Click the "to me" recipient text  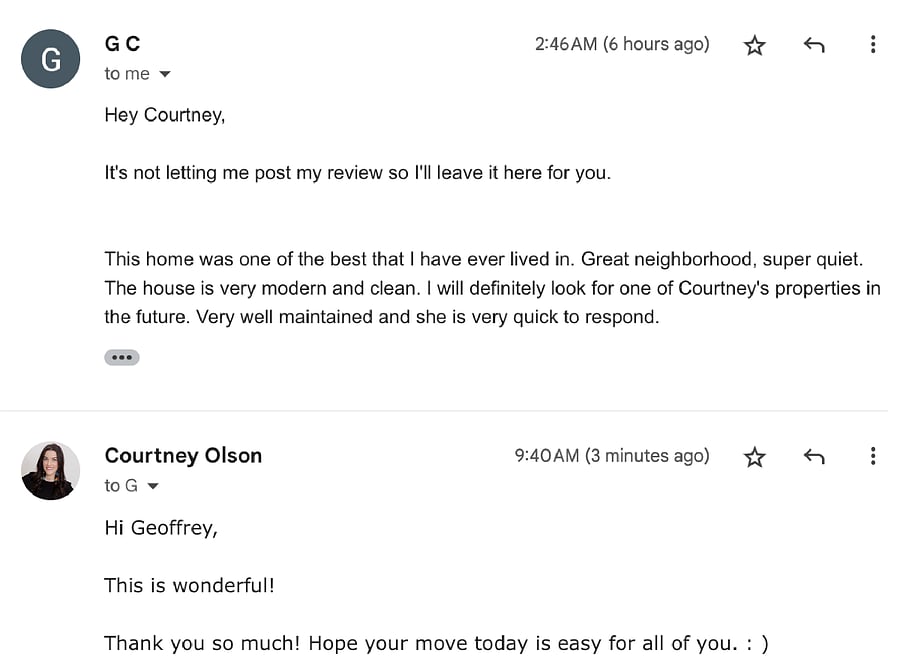[127, 73]
